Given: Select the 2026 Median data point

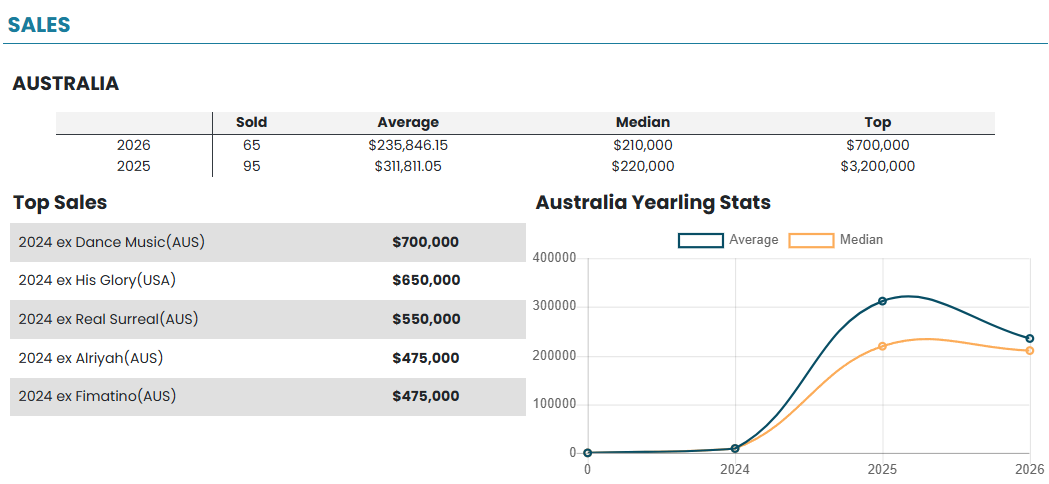Looking at the screenshot, I should click(x=1030, y=351).
